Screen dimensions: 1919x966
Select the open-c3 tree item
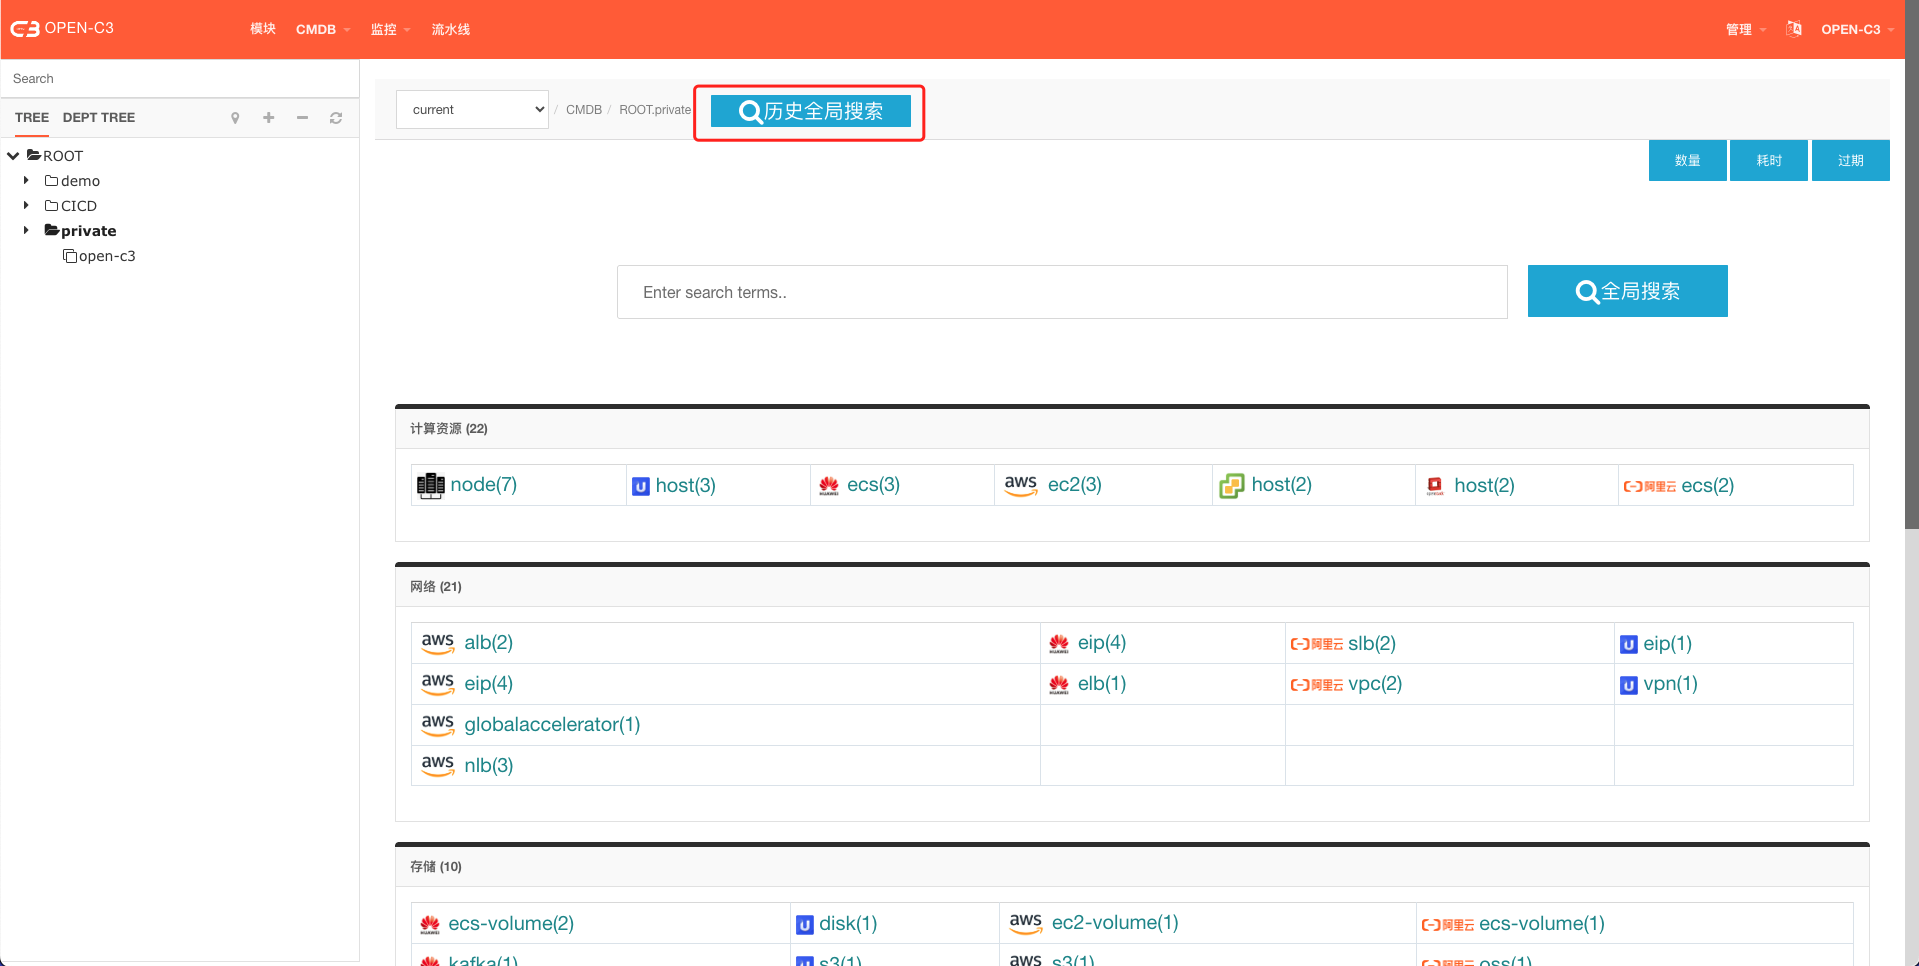(x=107, y=256)
